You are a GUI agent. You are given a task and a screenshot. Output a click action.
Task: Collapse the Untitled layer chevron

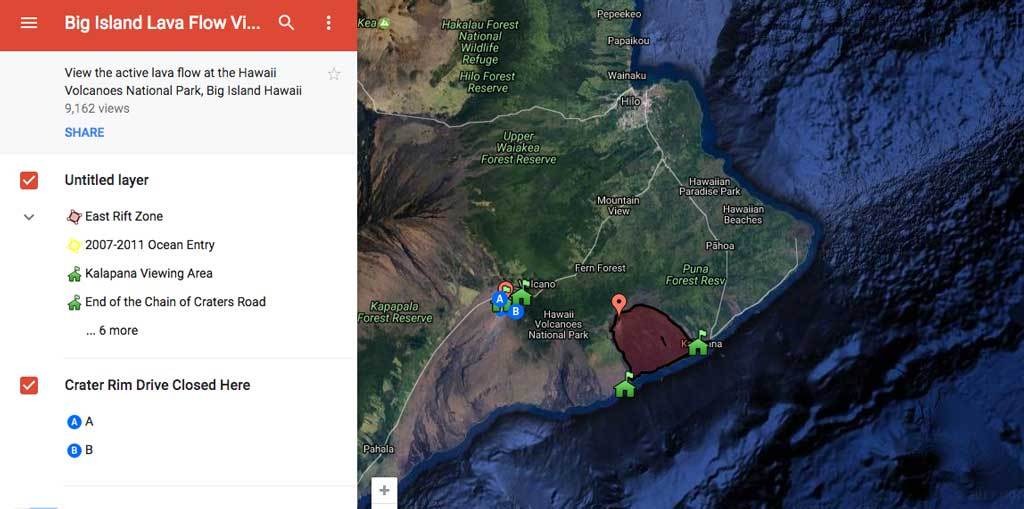(29, 217)
